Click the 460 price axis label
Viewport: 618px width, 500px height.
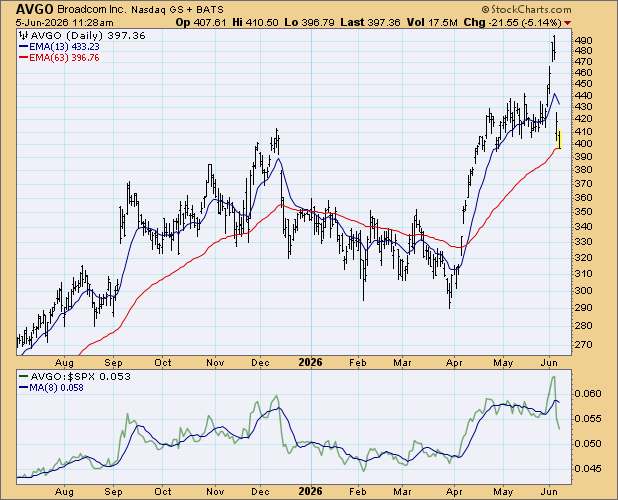[x=583, y=72]
